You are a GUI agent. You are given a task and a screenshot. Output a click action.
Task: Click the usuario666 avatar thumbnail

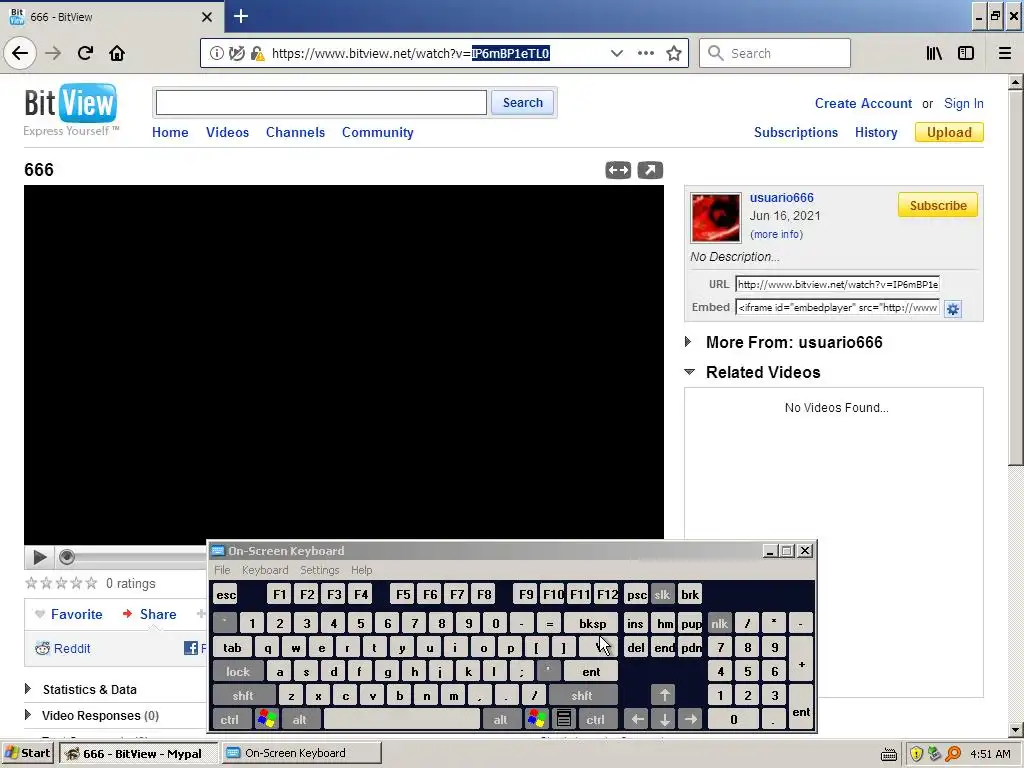tap(716, 217)
